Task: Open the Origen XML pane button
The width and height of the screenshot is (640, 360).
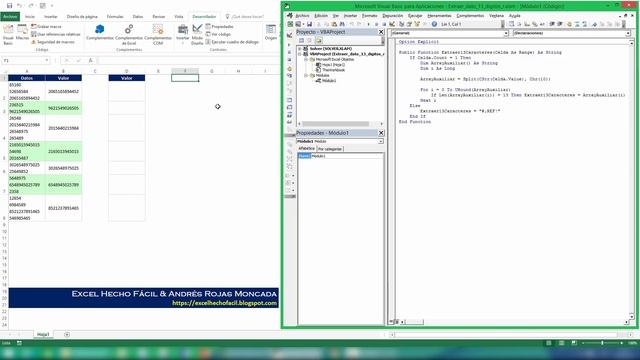Action: pyautogui.click(x=271, y=33)
